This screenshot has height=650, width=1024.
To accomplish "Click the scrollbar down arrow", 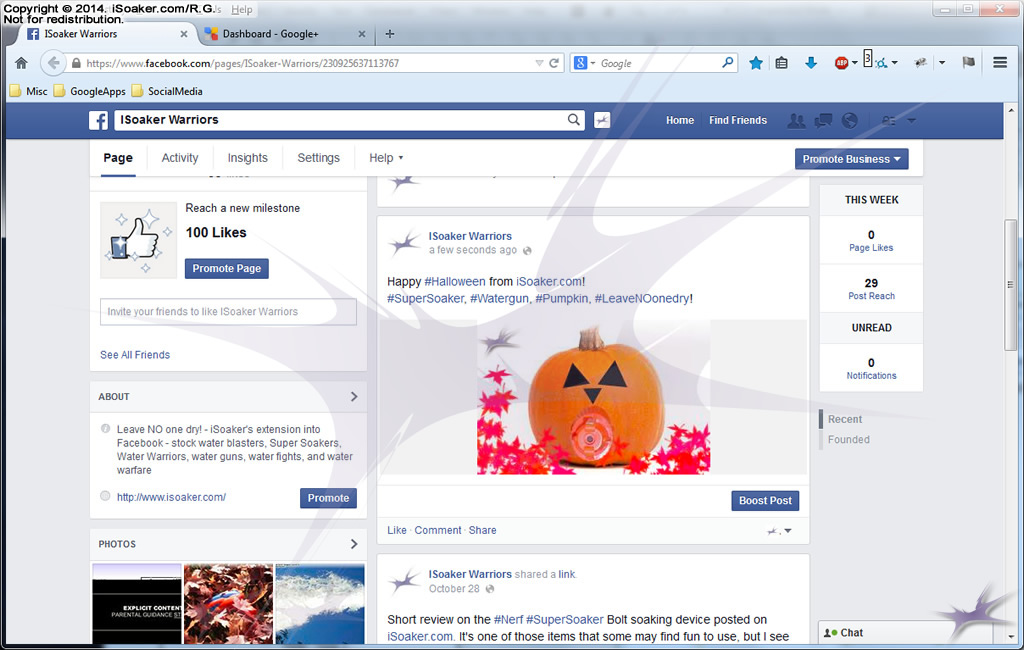I will click(x=1011, y=636).
